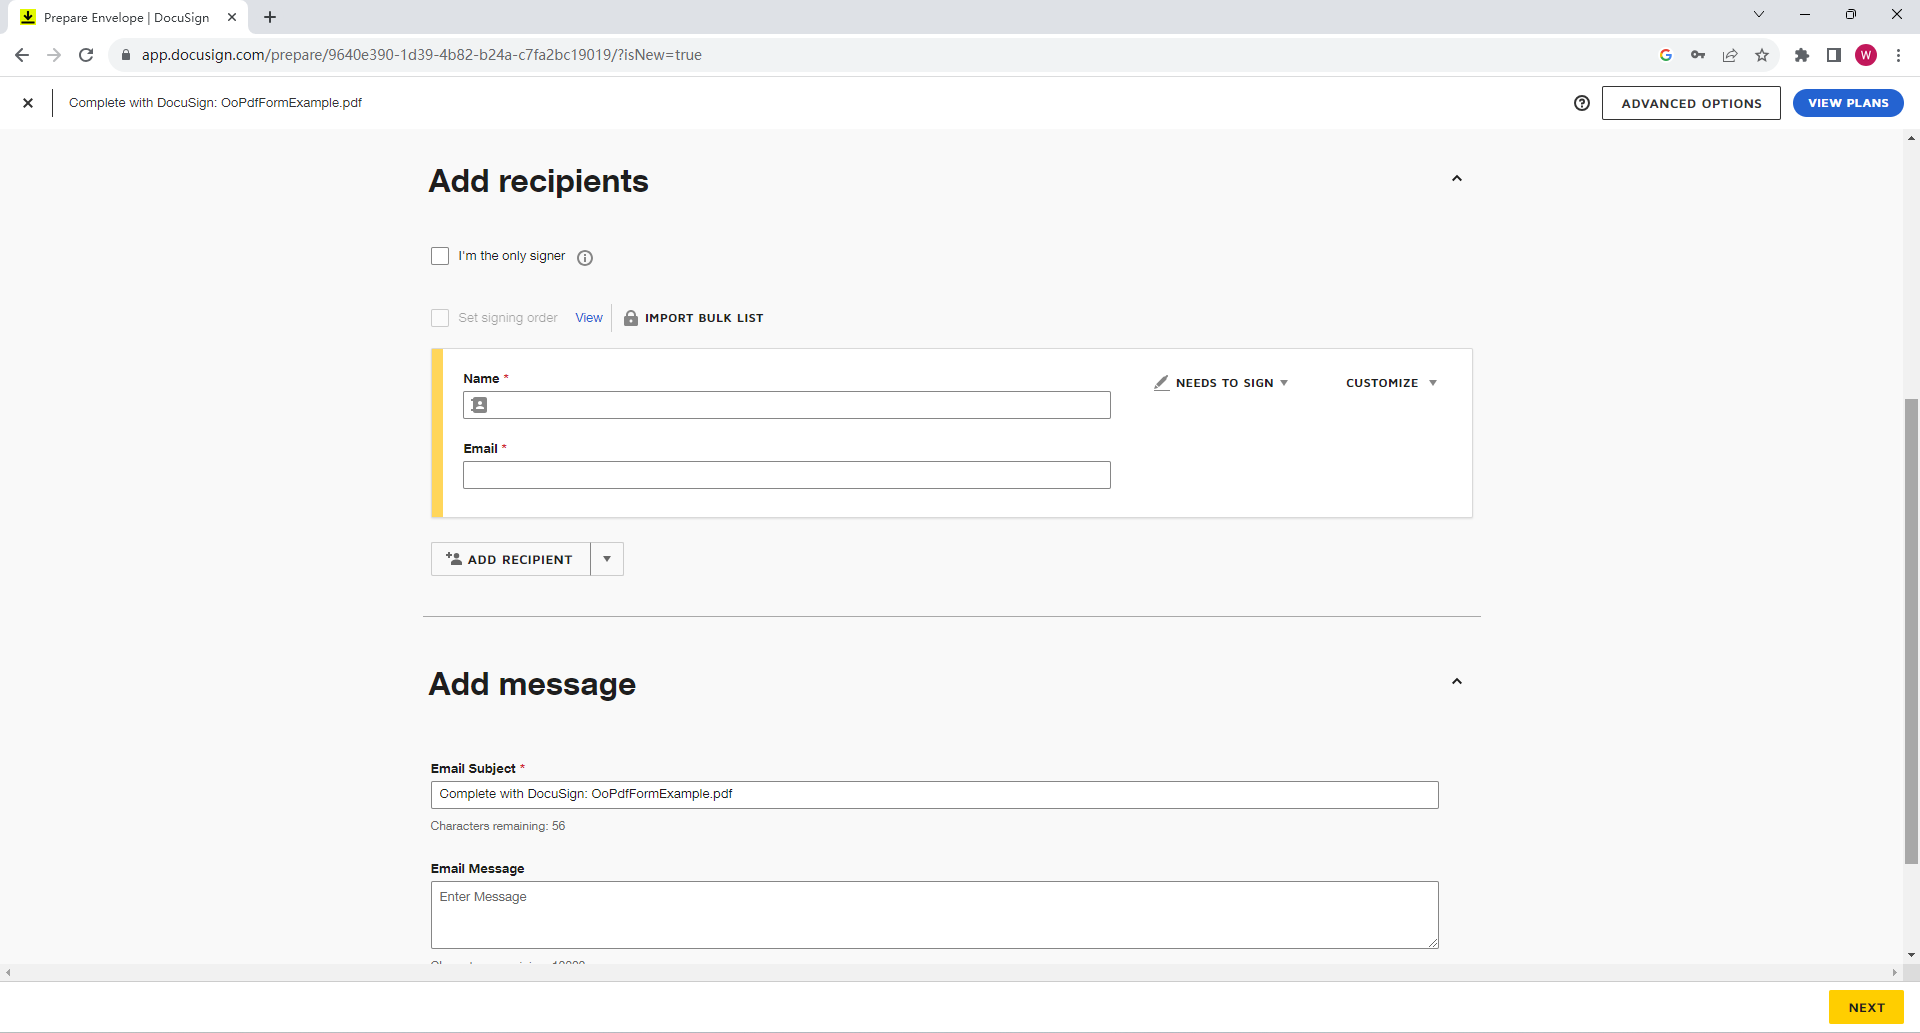This screenshot has height=1033, width=1920.
Task: Click the recipient Email input field
Action: 787,475
